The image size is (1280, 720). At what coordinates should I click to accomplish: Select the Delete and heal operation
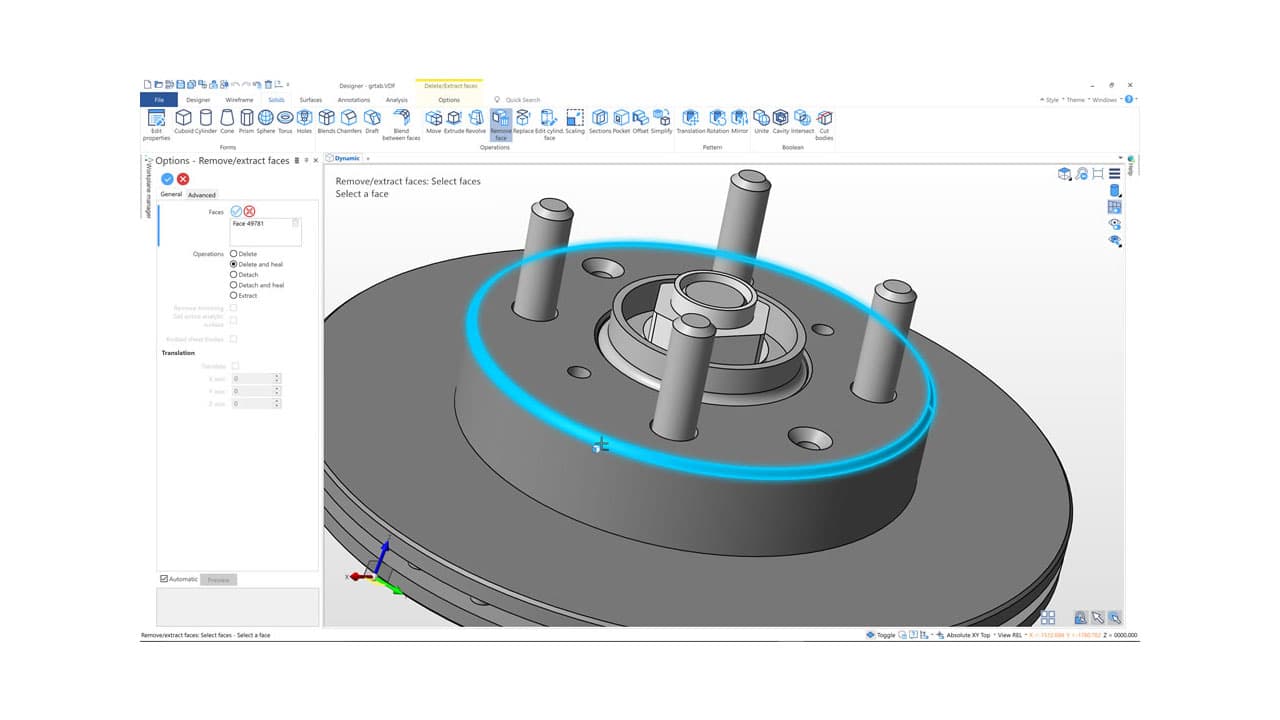coord(233,264)
